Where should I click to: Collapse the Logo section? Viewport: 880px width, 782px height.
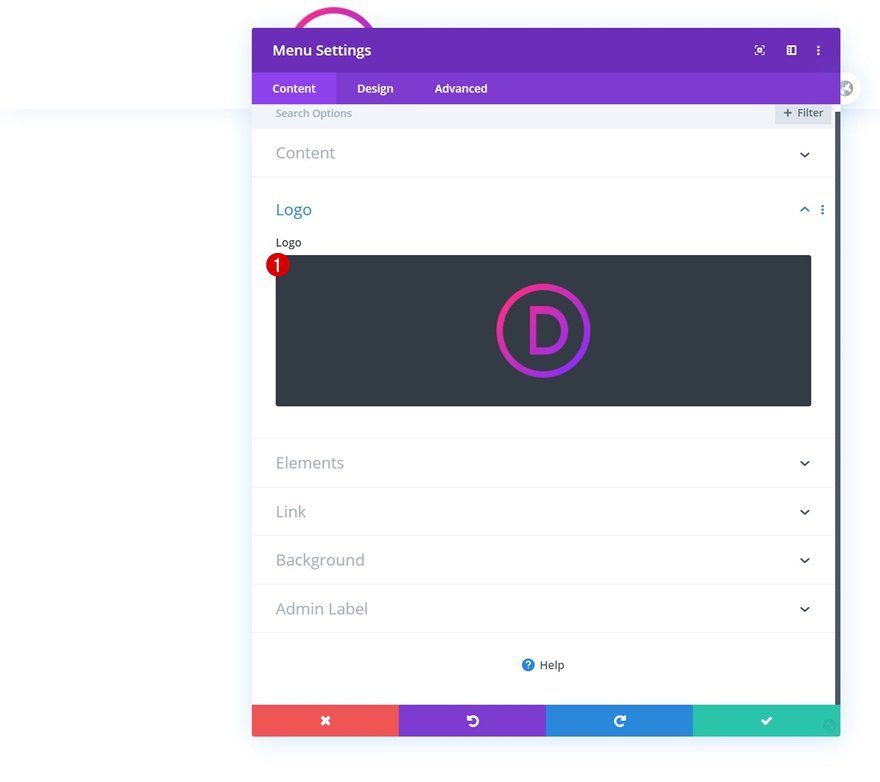804,209
